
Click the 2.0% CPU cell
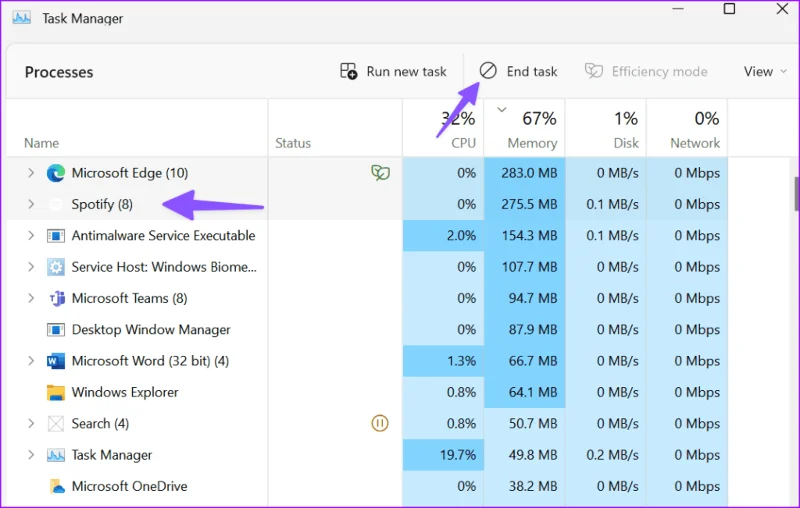click(x=443, y=236)
